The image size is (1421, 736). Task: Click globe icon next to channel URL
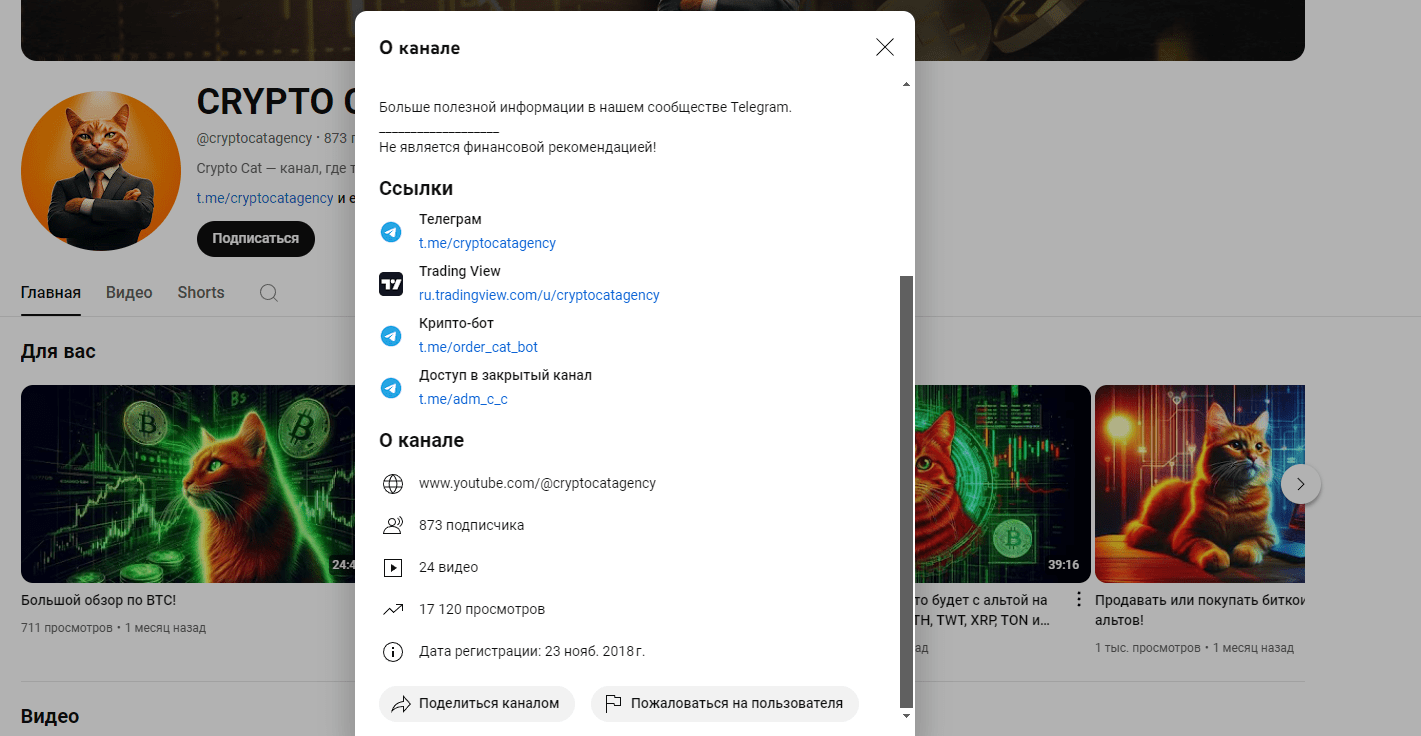pyautogui.click(x=393, y=484)
